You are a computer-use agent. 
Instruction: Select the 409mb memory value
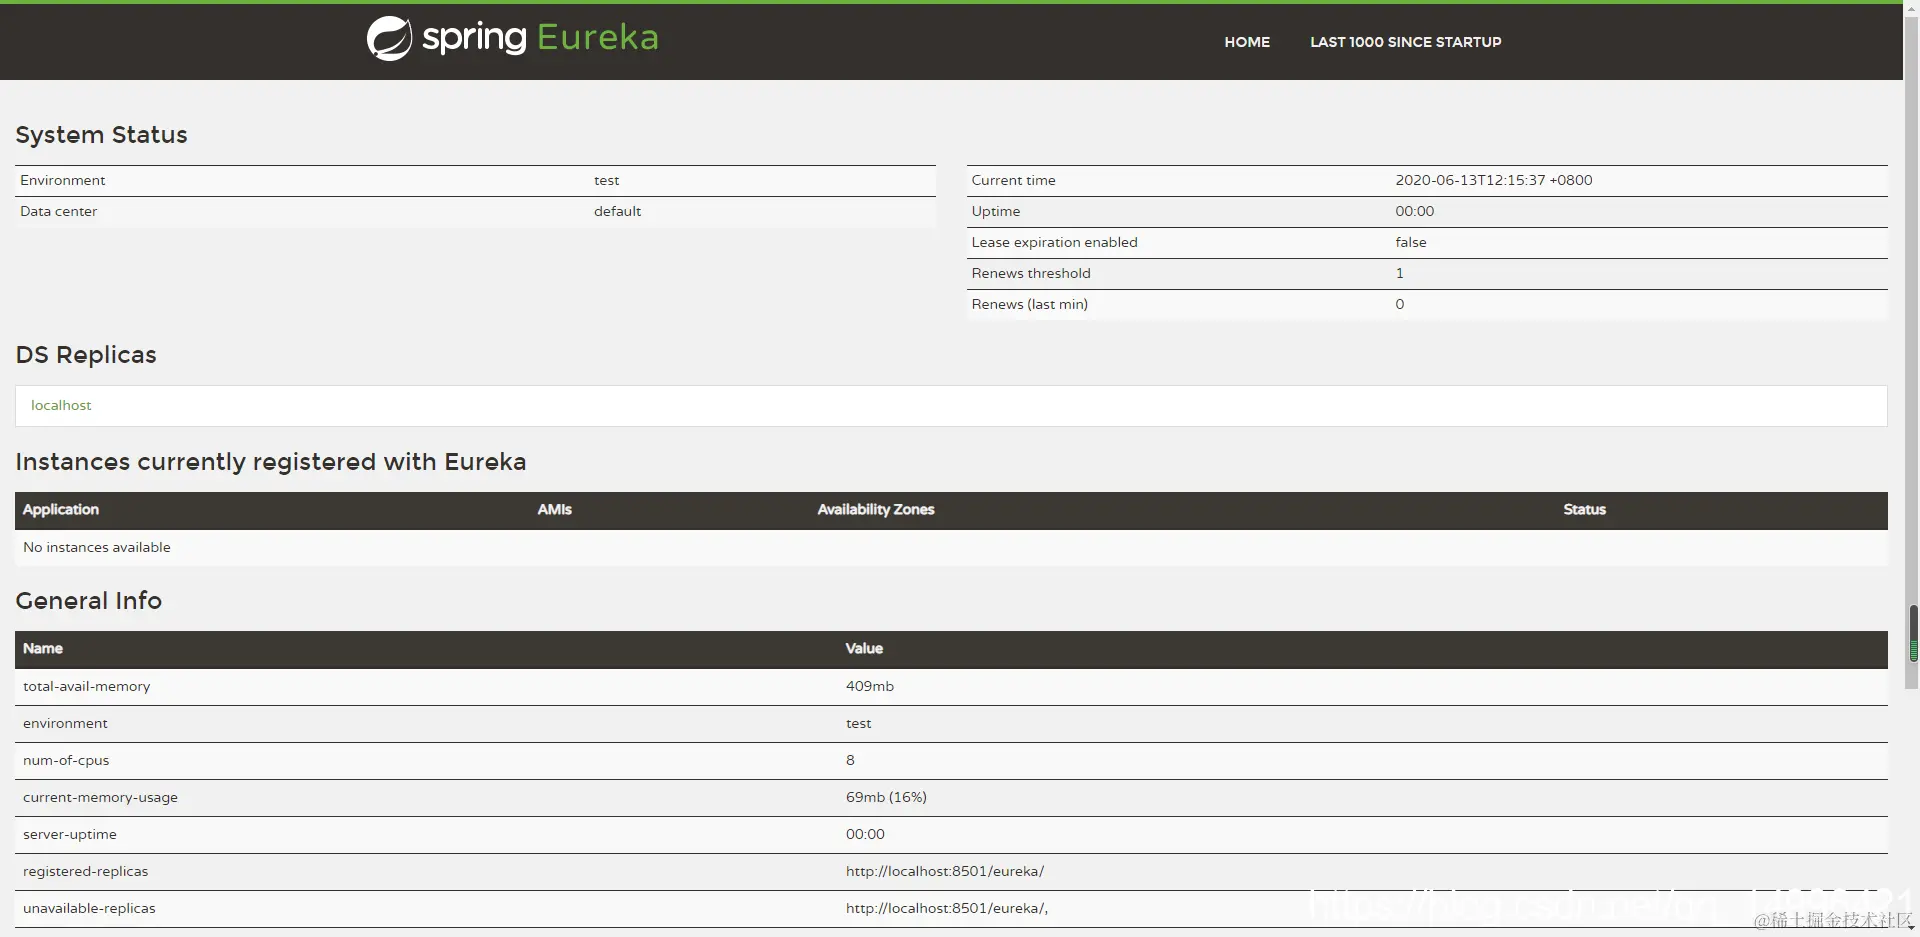869,686
